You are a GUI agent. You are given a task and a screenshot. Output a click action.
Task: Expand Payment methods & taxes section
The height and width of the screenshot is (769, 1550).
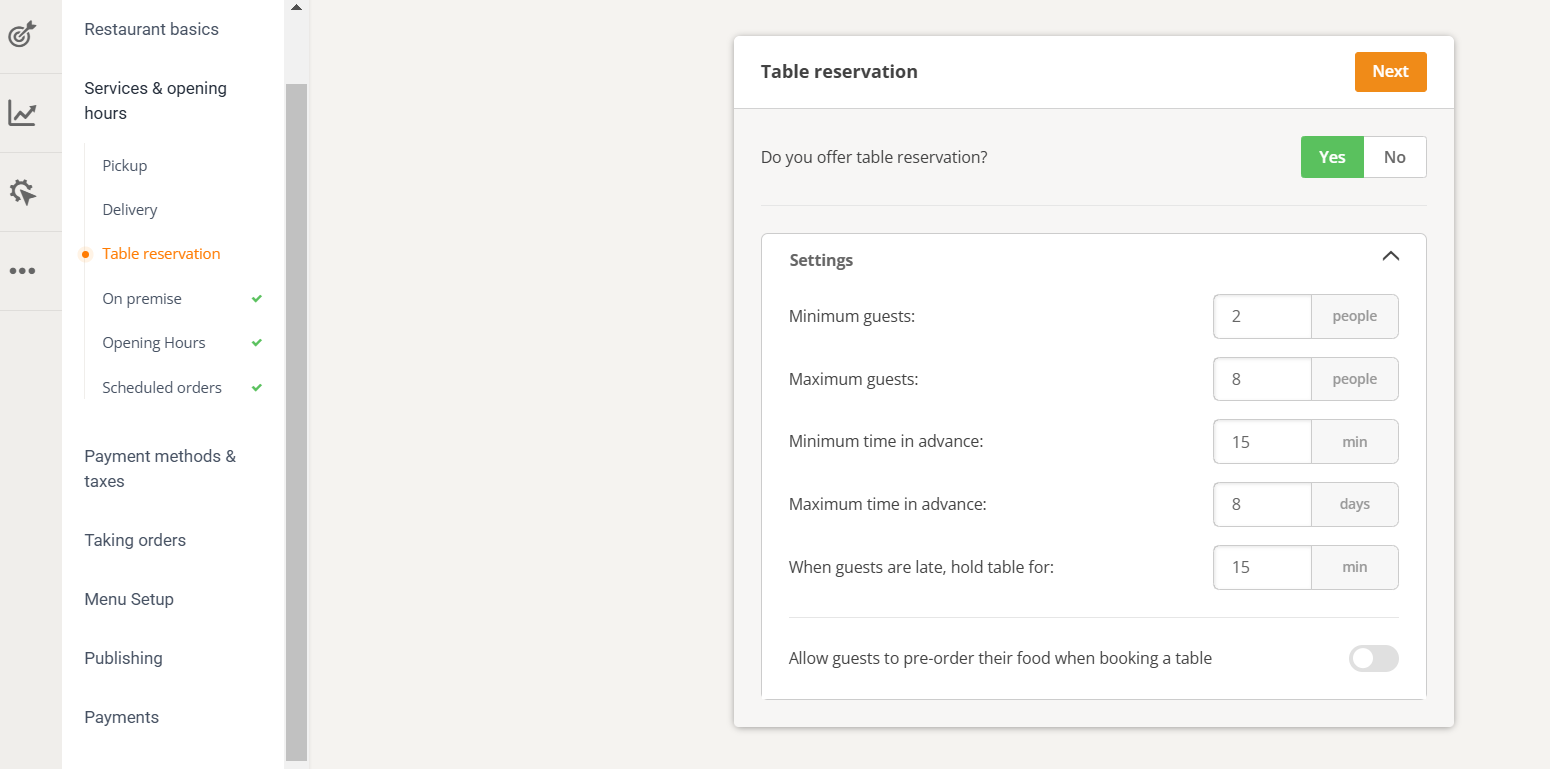[160, 468]
